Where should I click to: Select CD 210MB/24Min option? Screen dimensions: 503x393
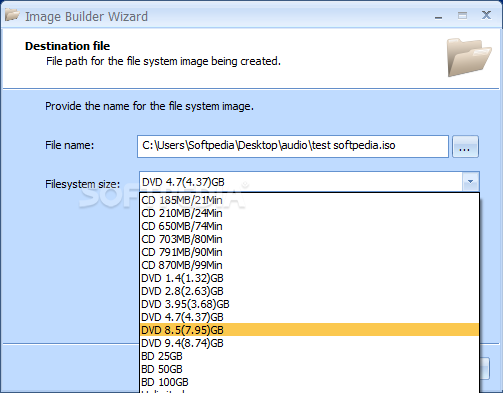coord(309,213)
